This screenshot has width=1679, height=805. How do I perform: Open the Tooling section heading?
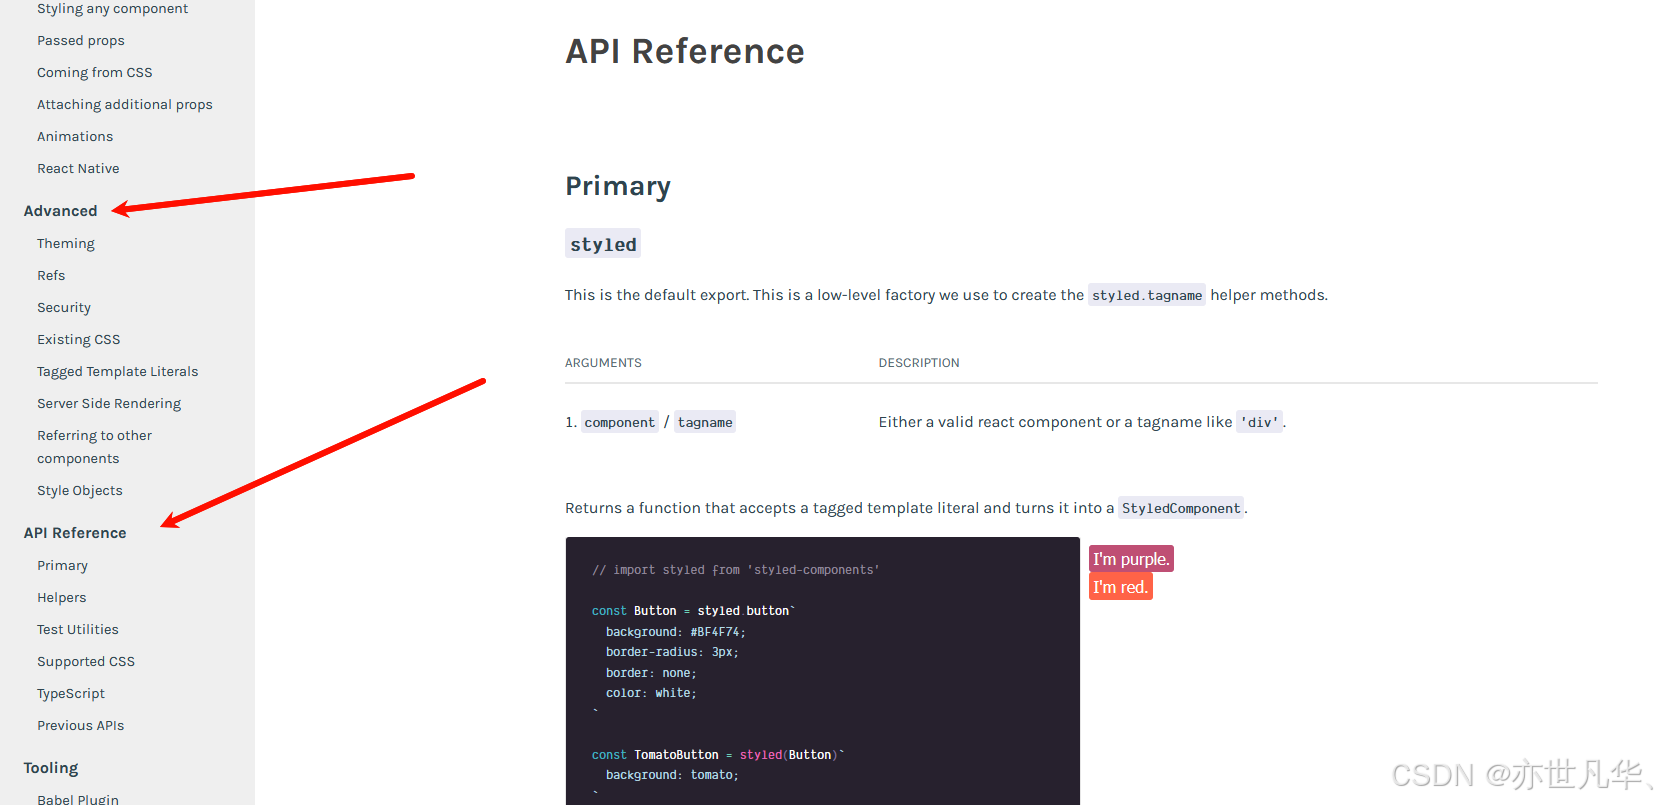(x=51, y=768)
